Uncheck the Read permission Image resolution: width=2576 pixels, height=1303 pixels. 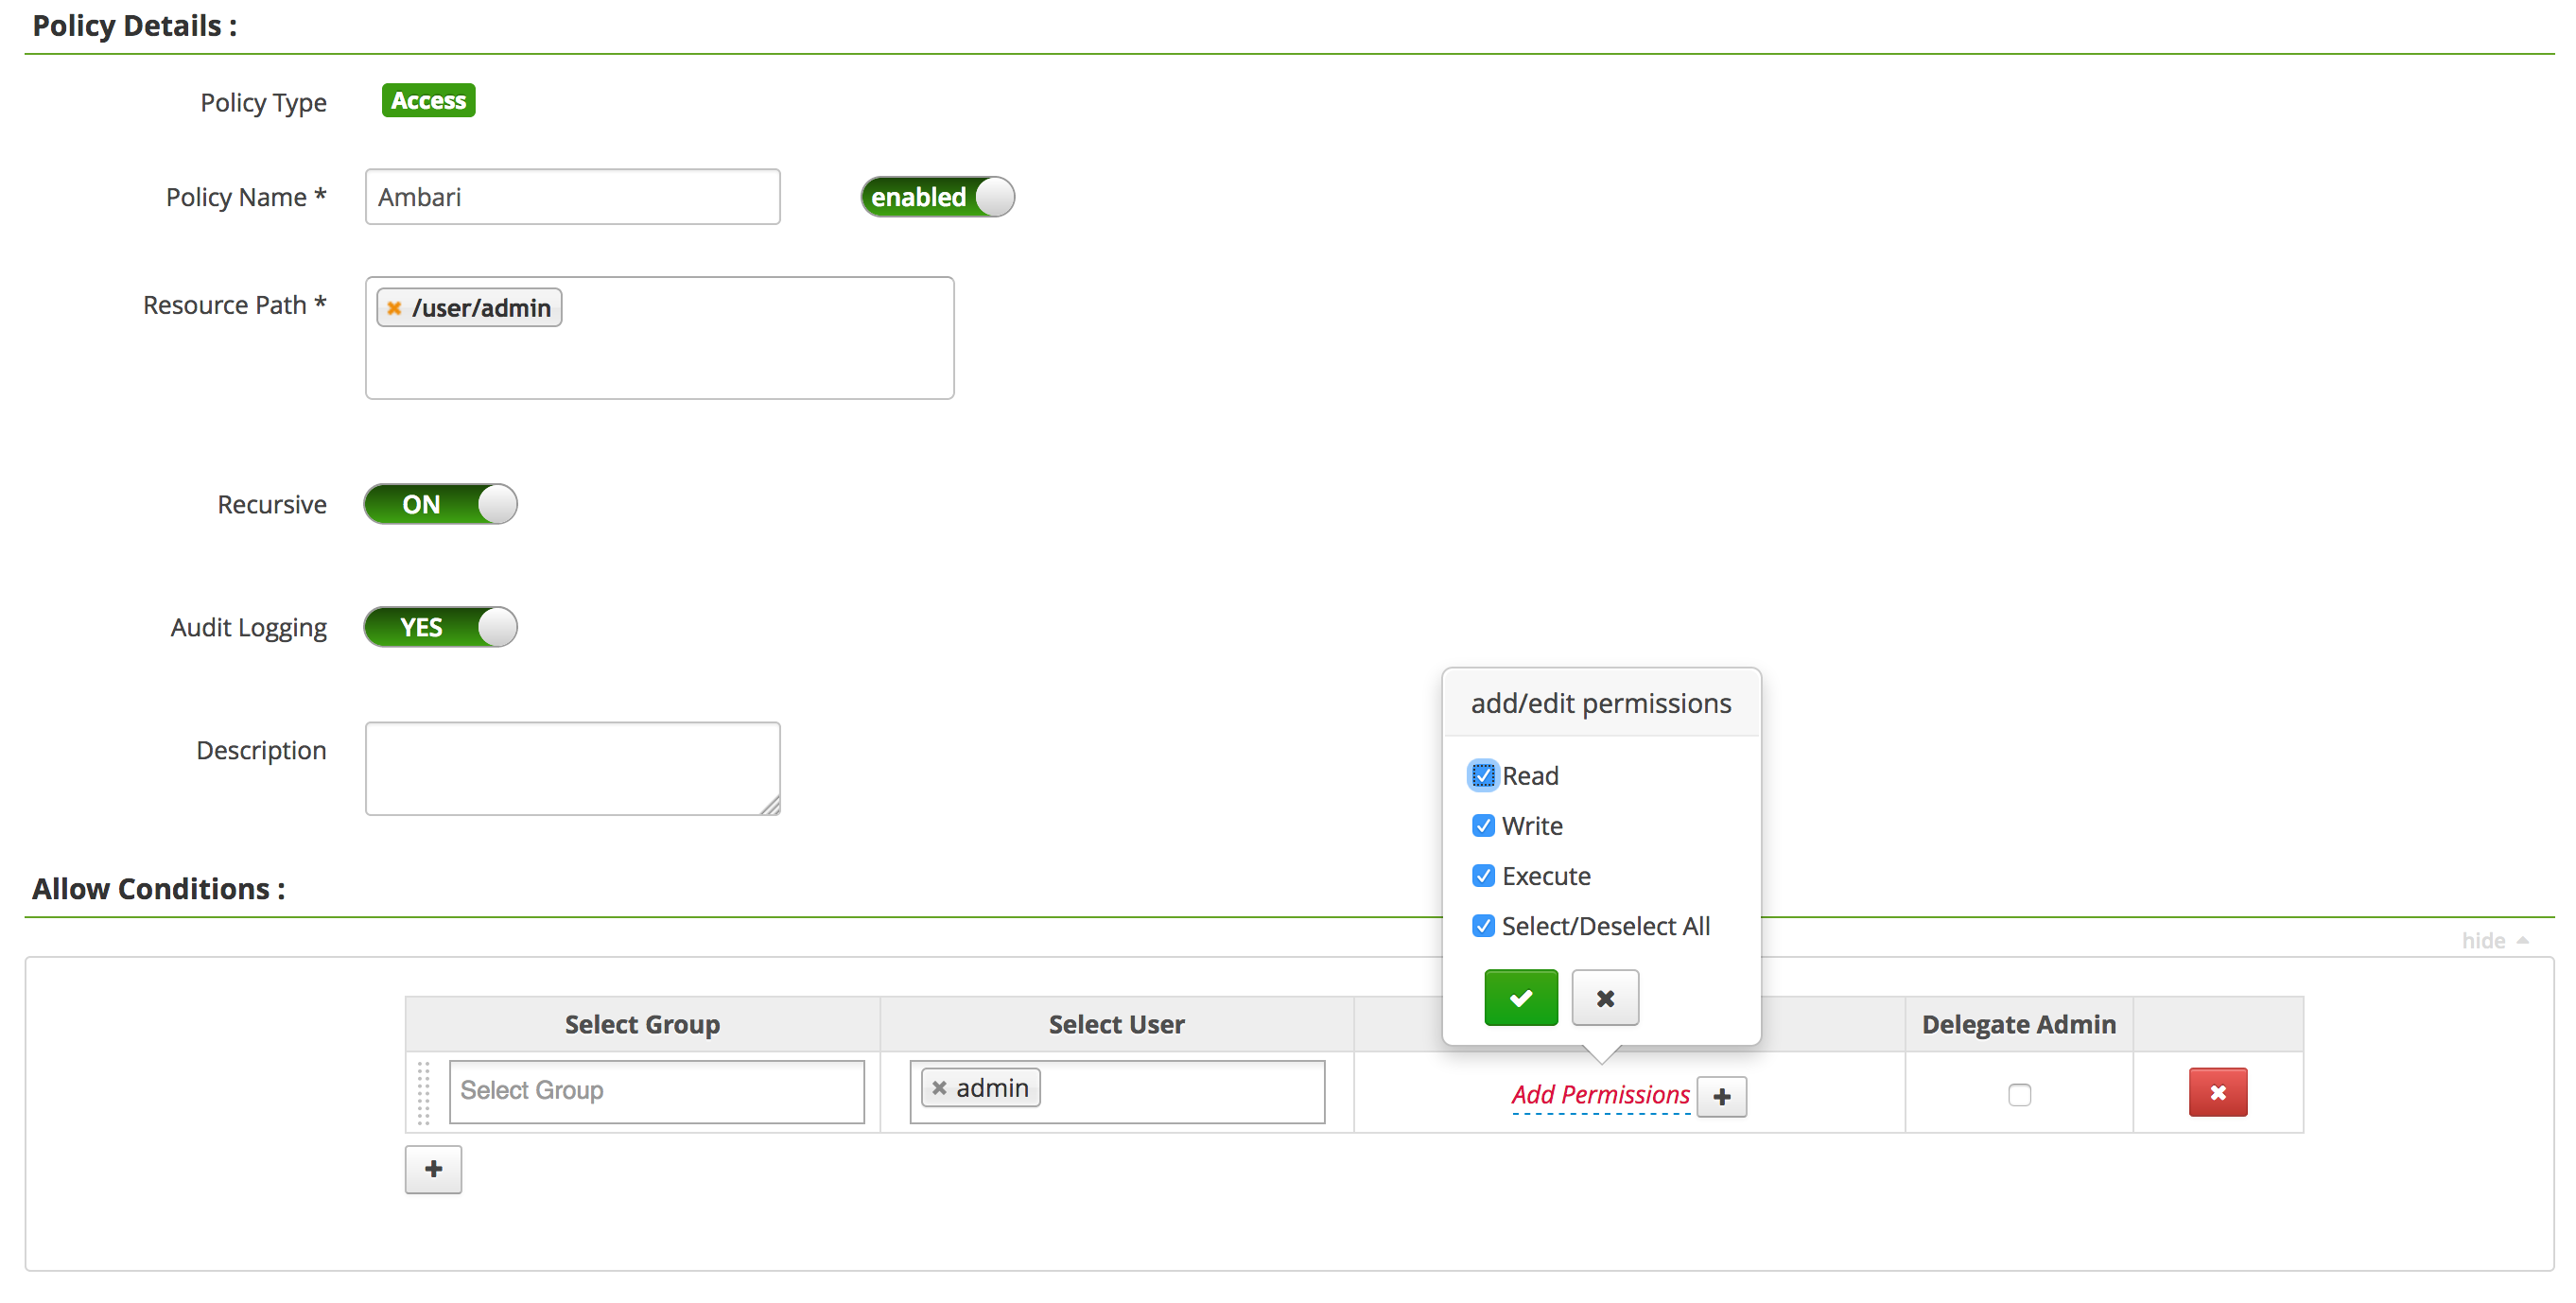click(1483, 775)
